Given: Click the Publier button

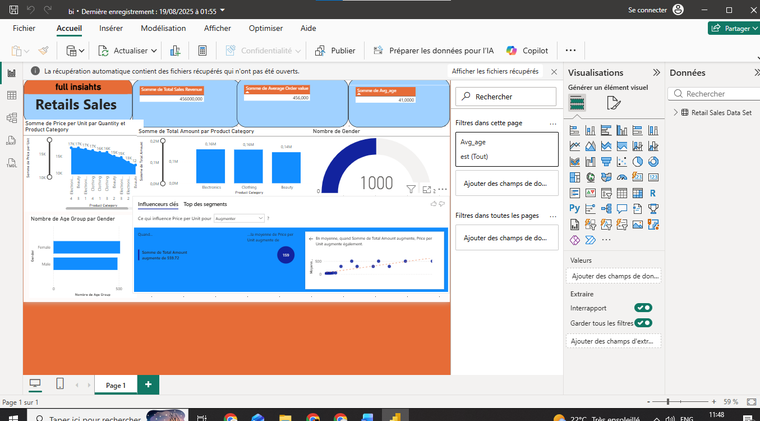Looking at the screenshot, I should [335, 50].
